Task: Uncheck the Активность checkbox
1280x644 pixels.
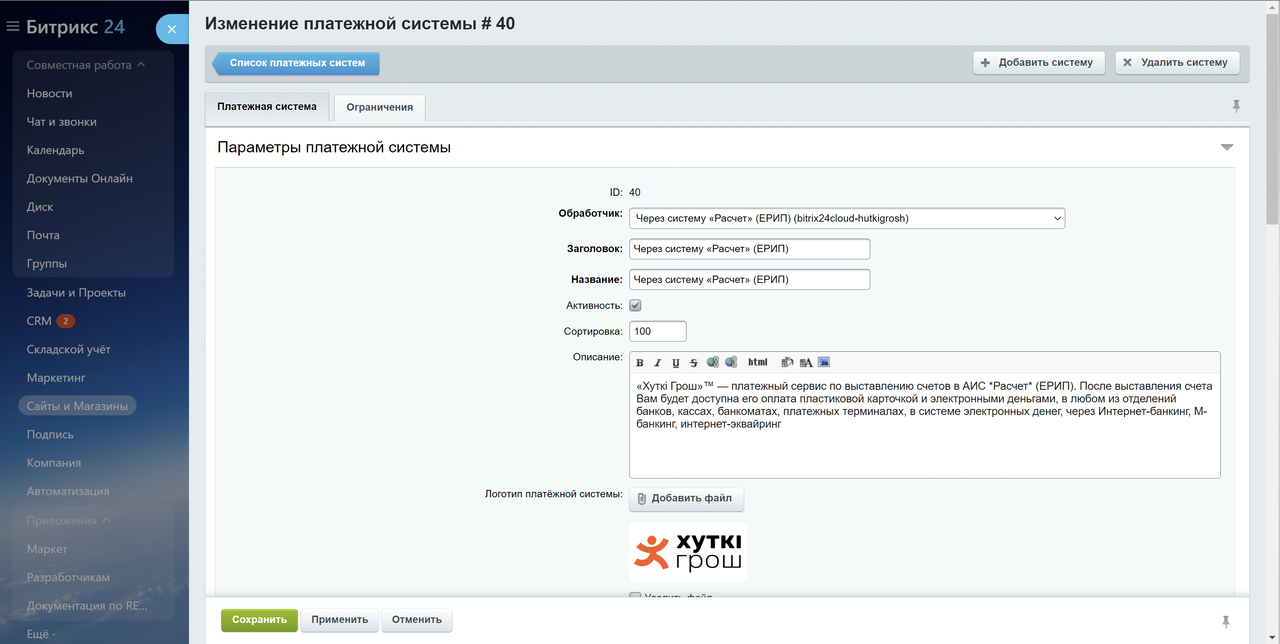Action: click(x=635, y=305)
